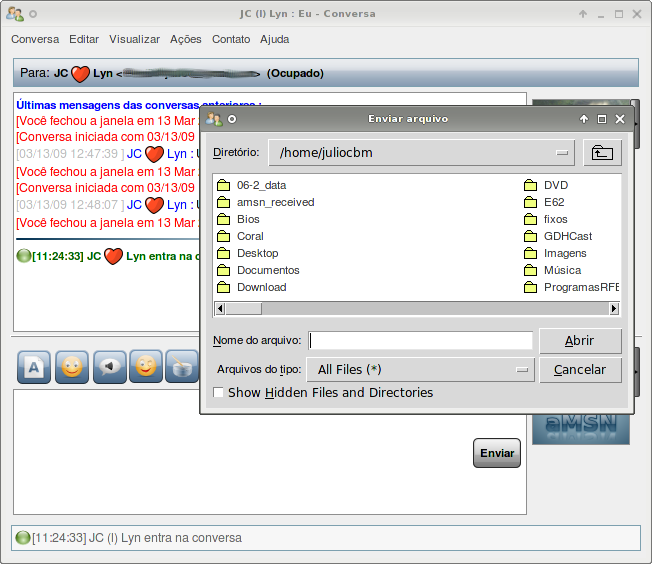The image size is (652, 564).
Task: Click the Enviar button in chat window
Action: tap(497, 453)
